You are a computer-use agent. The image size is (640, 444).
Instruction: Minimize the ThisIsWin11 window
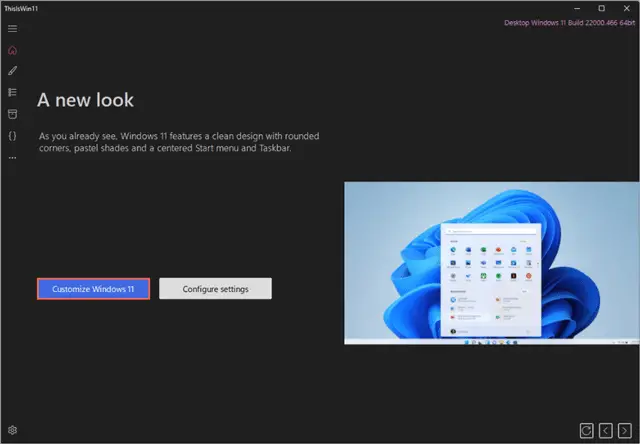click(x=577, y=9)
